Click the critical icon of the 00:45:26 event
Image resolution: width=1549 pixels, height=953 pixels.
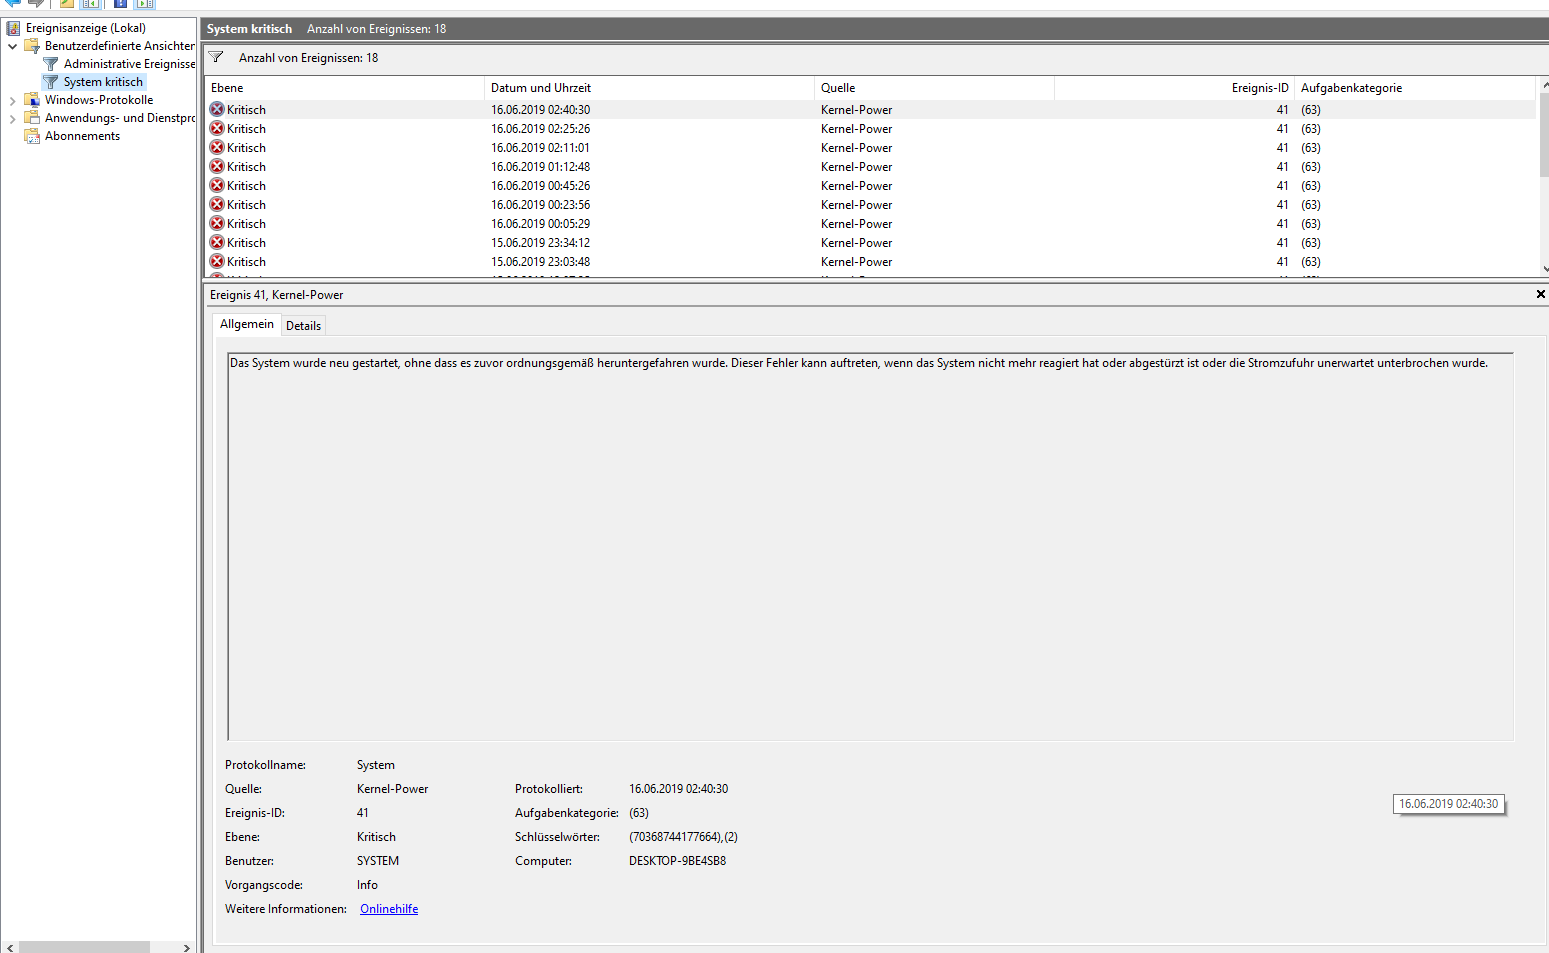click(x=217, y=185)
